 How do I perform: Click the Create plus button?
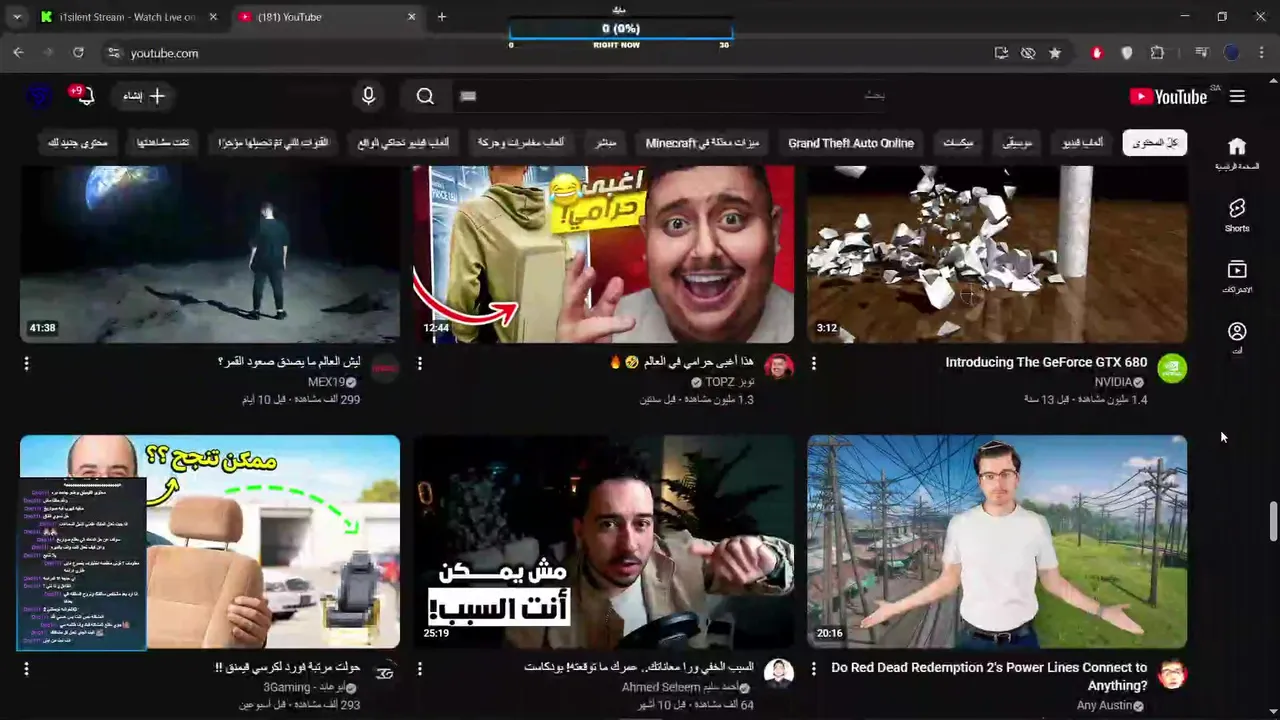pos(145,96)
